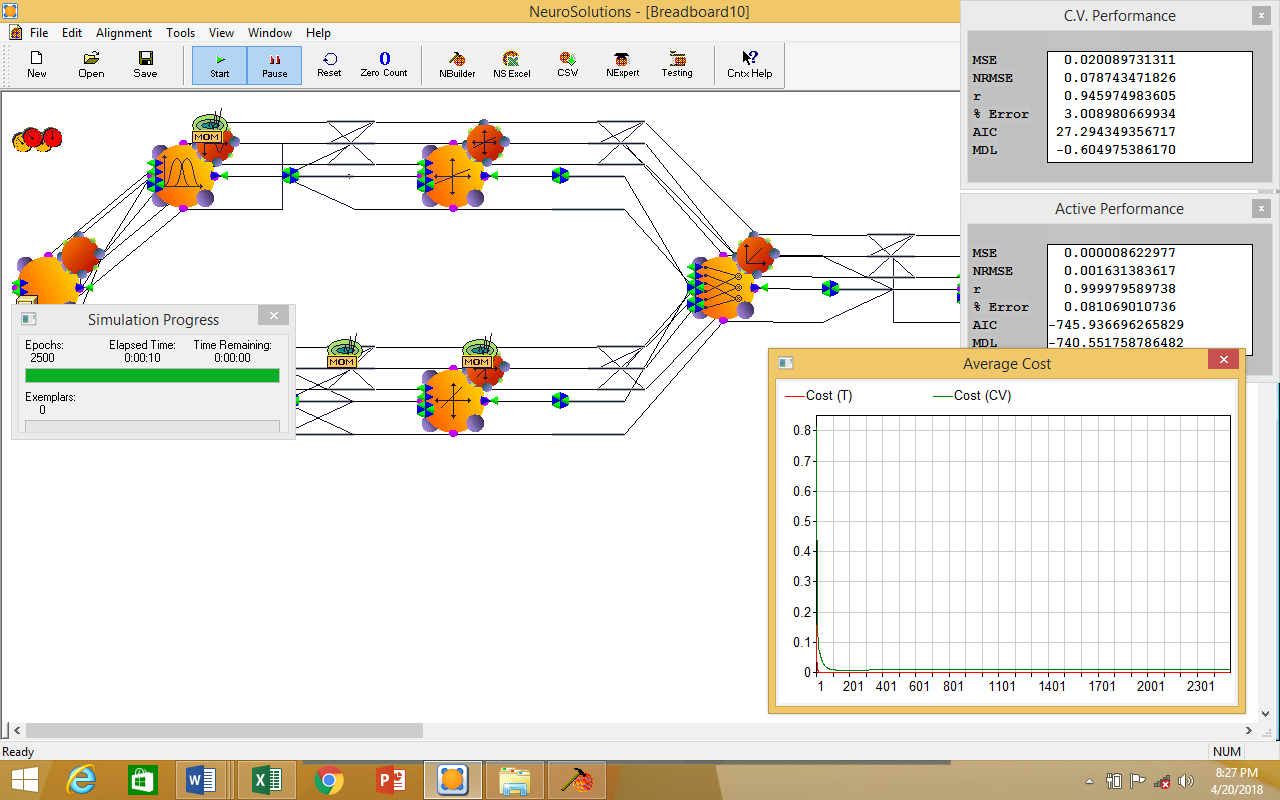The height and width of the screenshot is (800, 1280).
Task: Create a New breadboard from toolbar
Action: [37, 65]
